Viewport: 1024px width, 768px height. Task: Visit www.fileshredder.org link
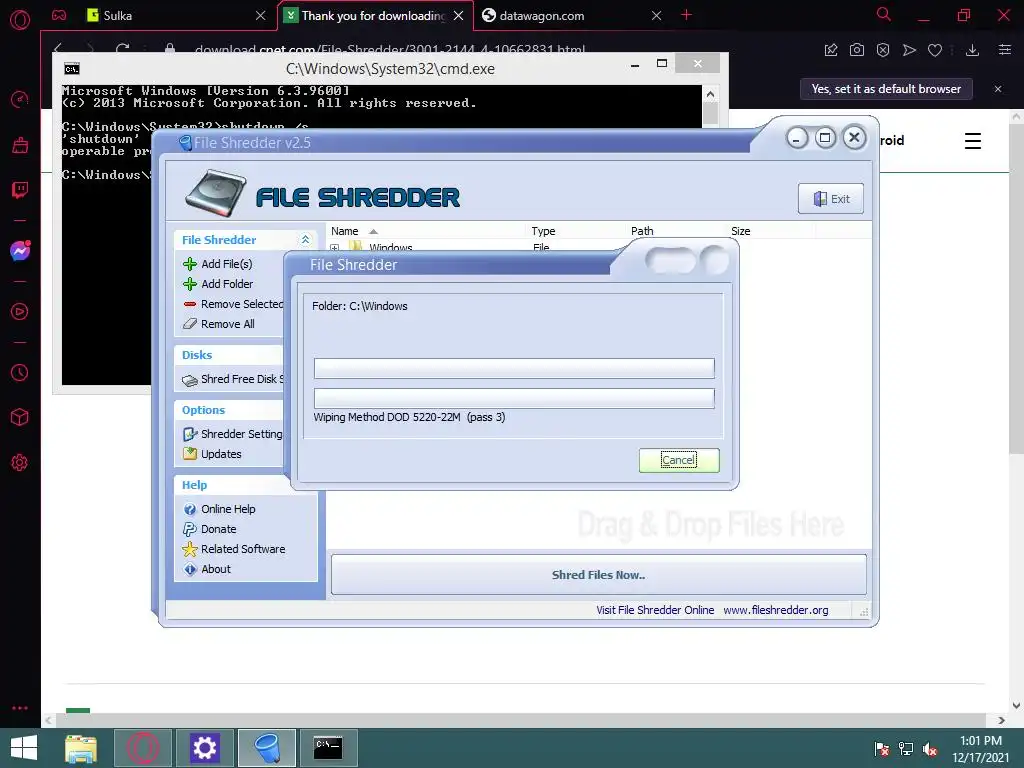[776, 610]
